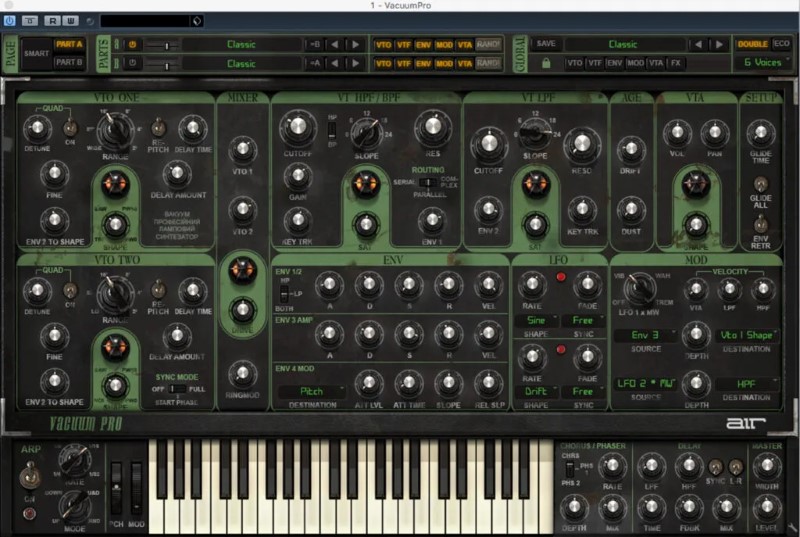Toggle VTO Two Quad ON switch
The width and height of the screenshot is (800, 537).
coord(70,291)
